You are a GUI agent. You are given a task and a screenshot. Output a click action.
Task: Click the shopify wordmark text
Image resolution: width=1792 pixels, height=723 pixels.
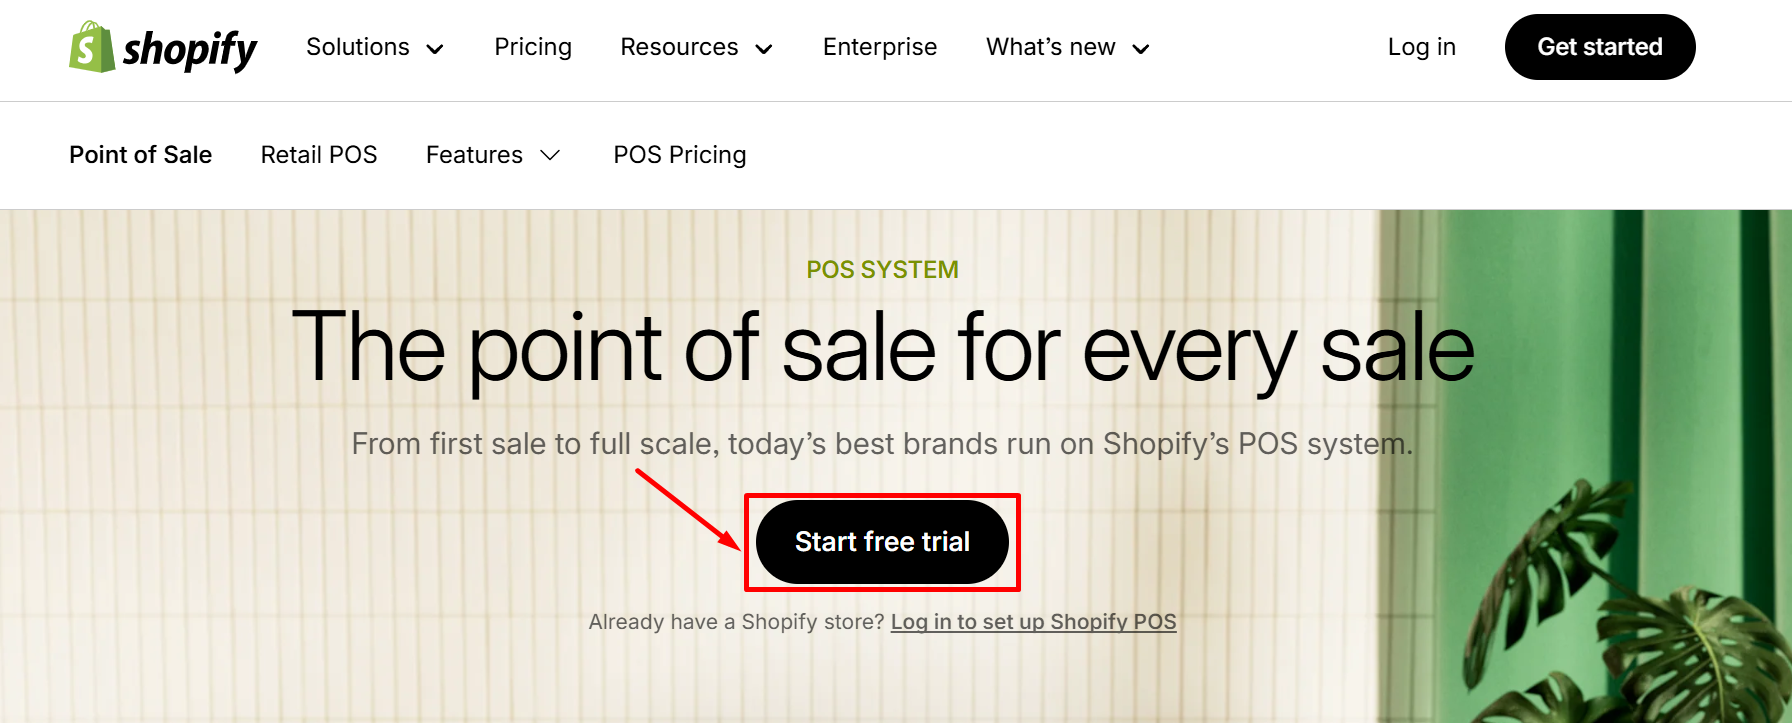coord(190,49)
